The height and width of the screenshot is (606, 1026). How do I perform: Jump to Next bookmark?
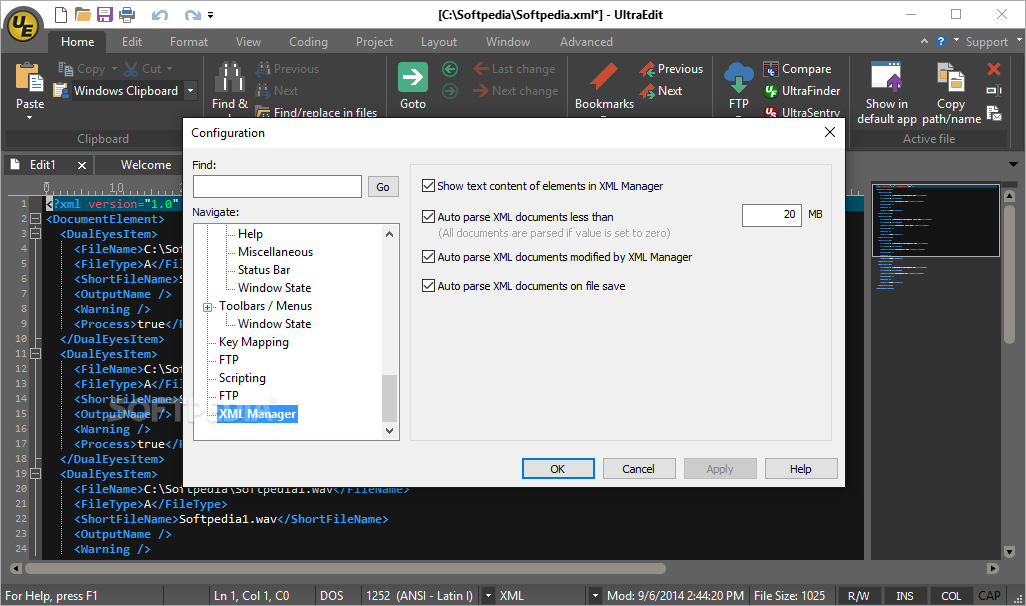click(661, 91)
